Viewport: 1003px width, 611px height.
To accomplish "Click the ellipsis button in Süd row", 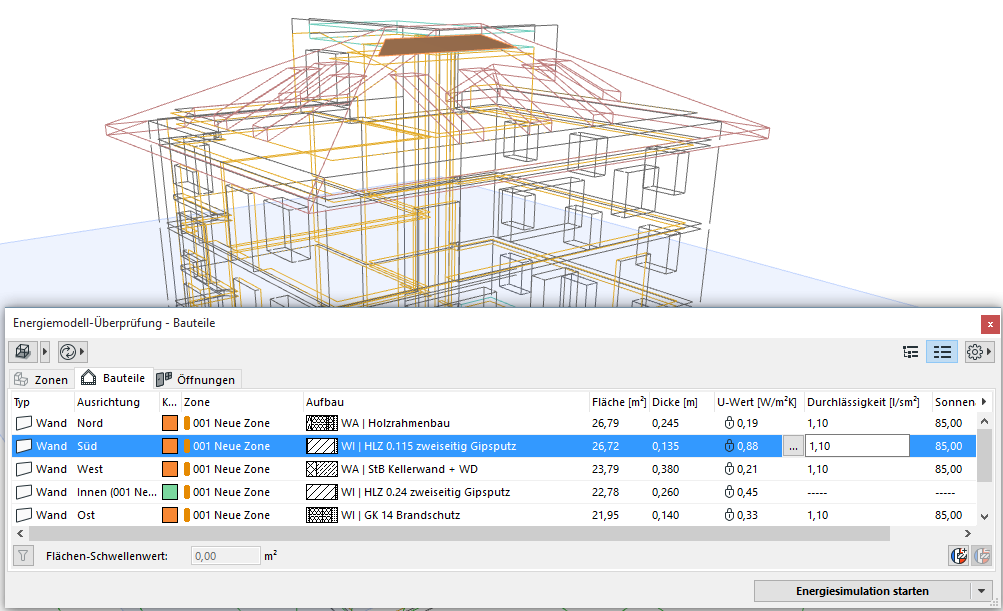I will coord(793,447).
